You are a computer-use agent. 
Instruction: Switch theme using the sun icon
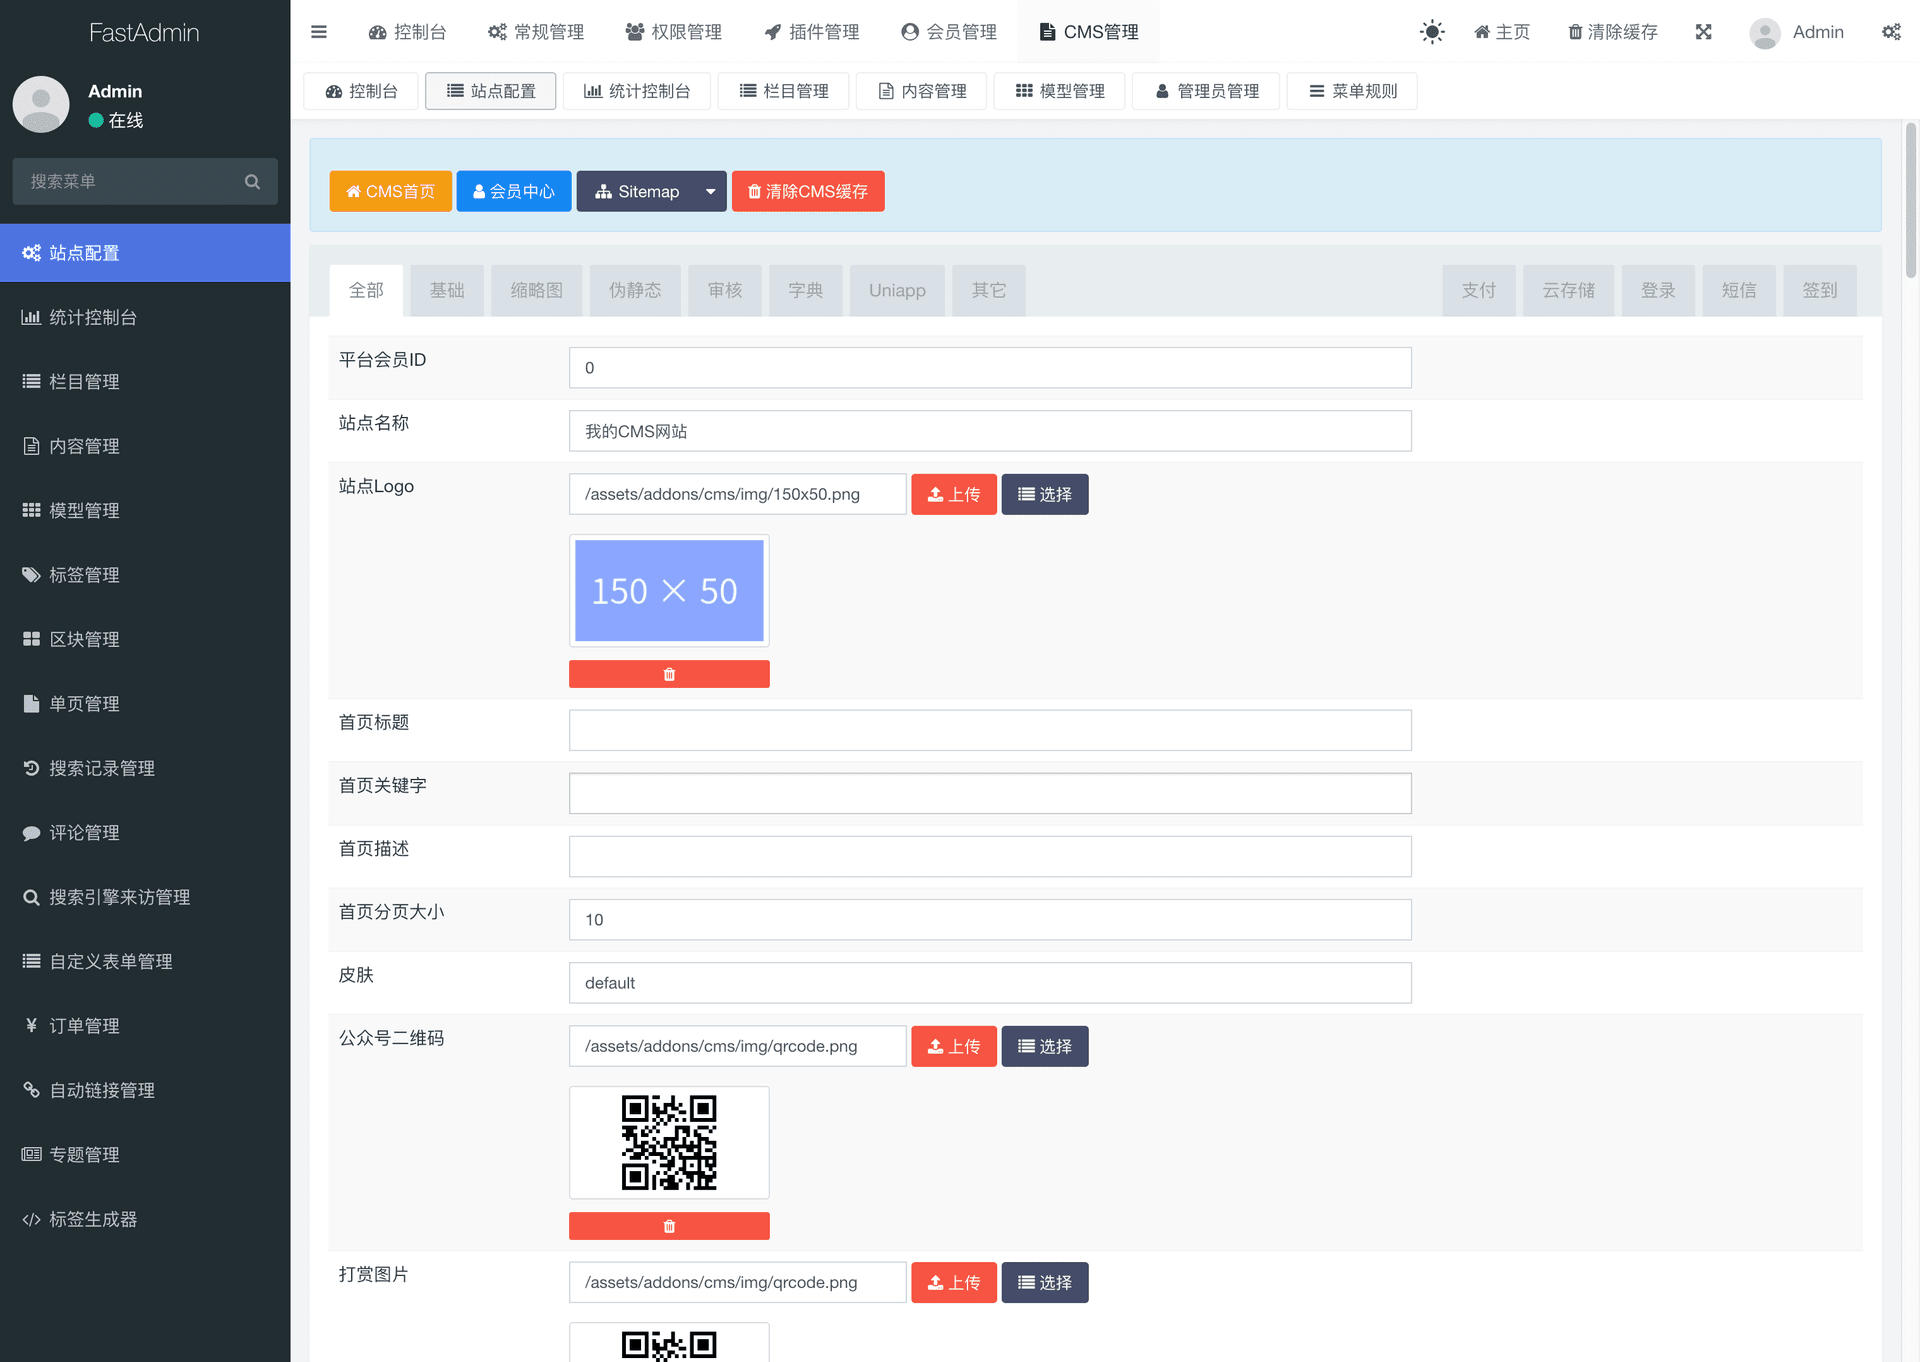[x=1432, y=31]
